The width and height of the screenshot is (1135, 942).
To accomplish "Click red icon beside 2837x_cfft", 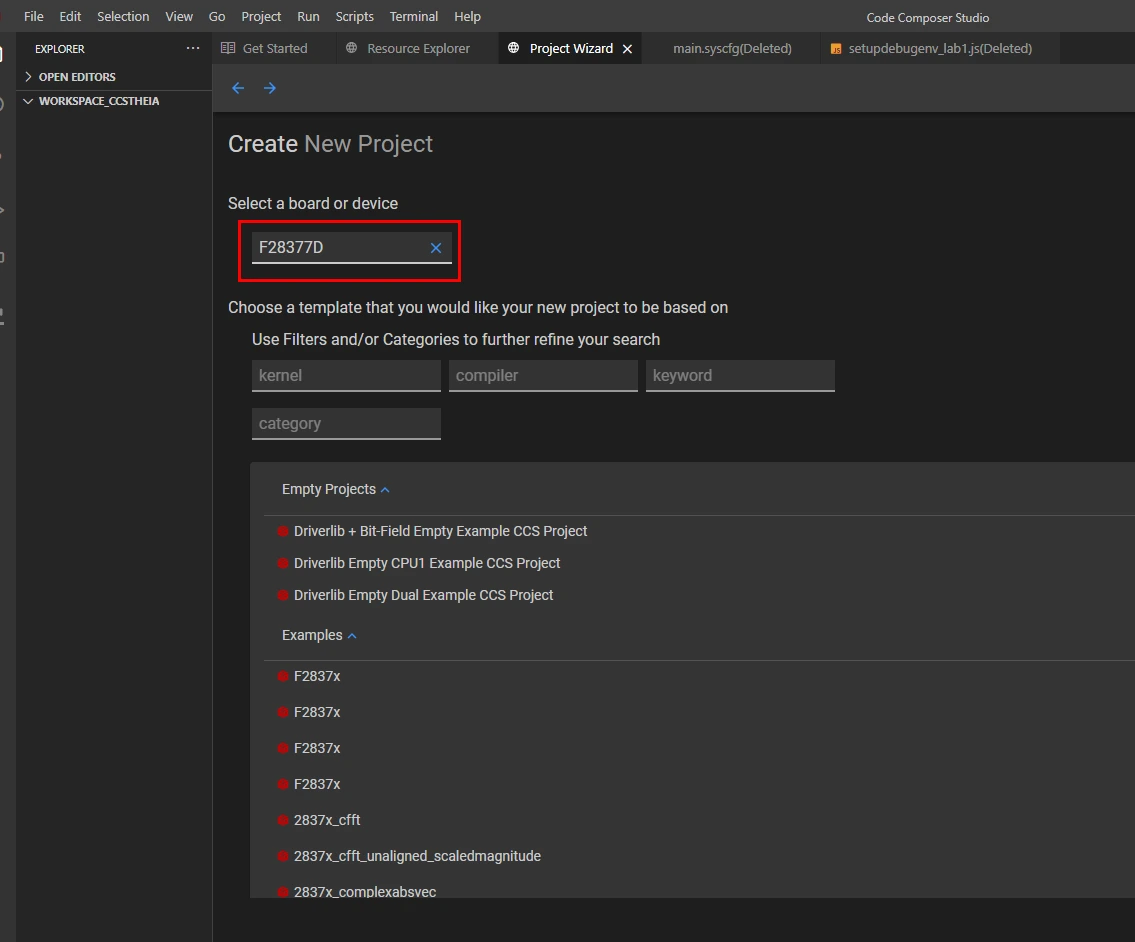I will click(283, 820).
